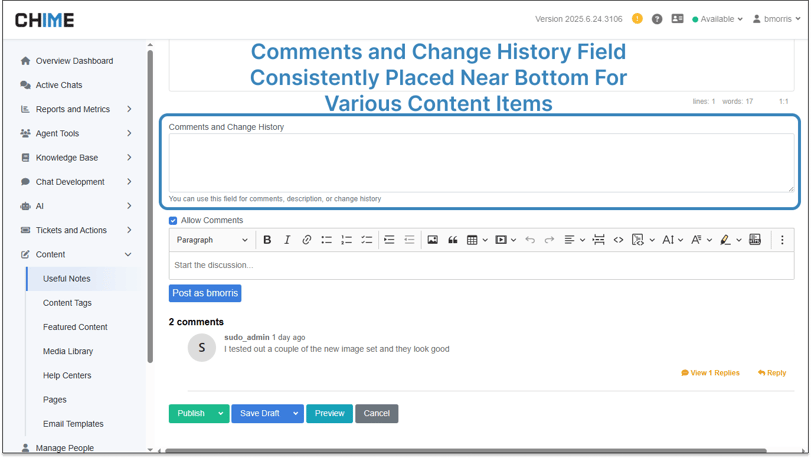Open the help question mark icon
This screenshot has height=458, width=811.
(657, 19)
